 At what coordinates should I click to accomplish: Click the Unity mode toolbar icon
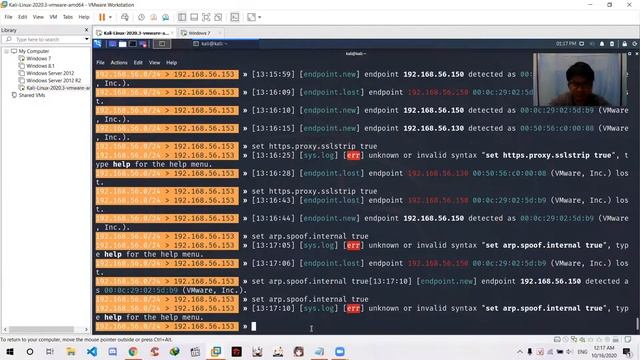click(x=218, y=17)
